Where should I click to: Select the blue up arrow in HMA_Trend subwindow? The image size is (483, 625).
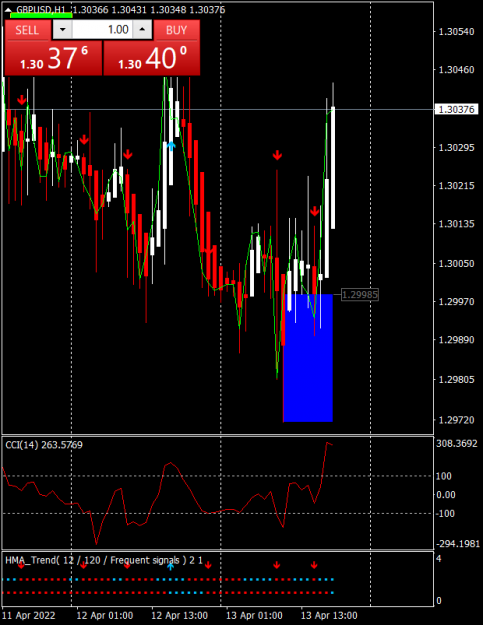pyautogui.click(x=171, y=566)
